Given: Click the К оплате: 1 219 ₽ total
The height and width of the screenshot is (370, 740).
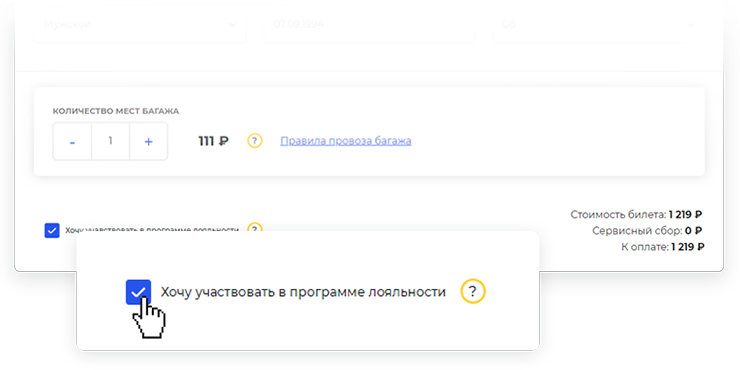Looking at the screenshot, I should click(663, 246).
